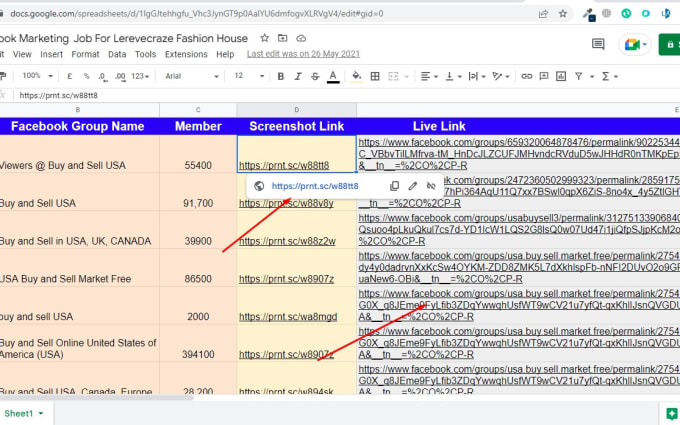Image resolution: width=680 pixels, height=425 pixels.
Task: Format as percent
Action: pos(86,76)
